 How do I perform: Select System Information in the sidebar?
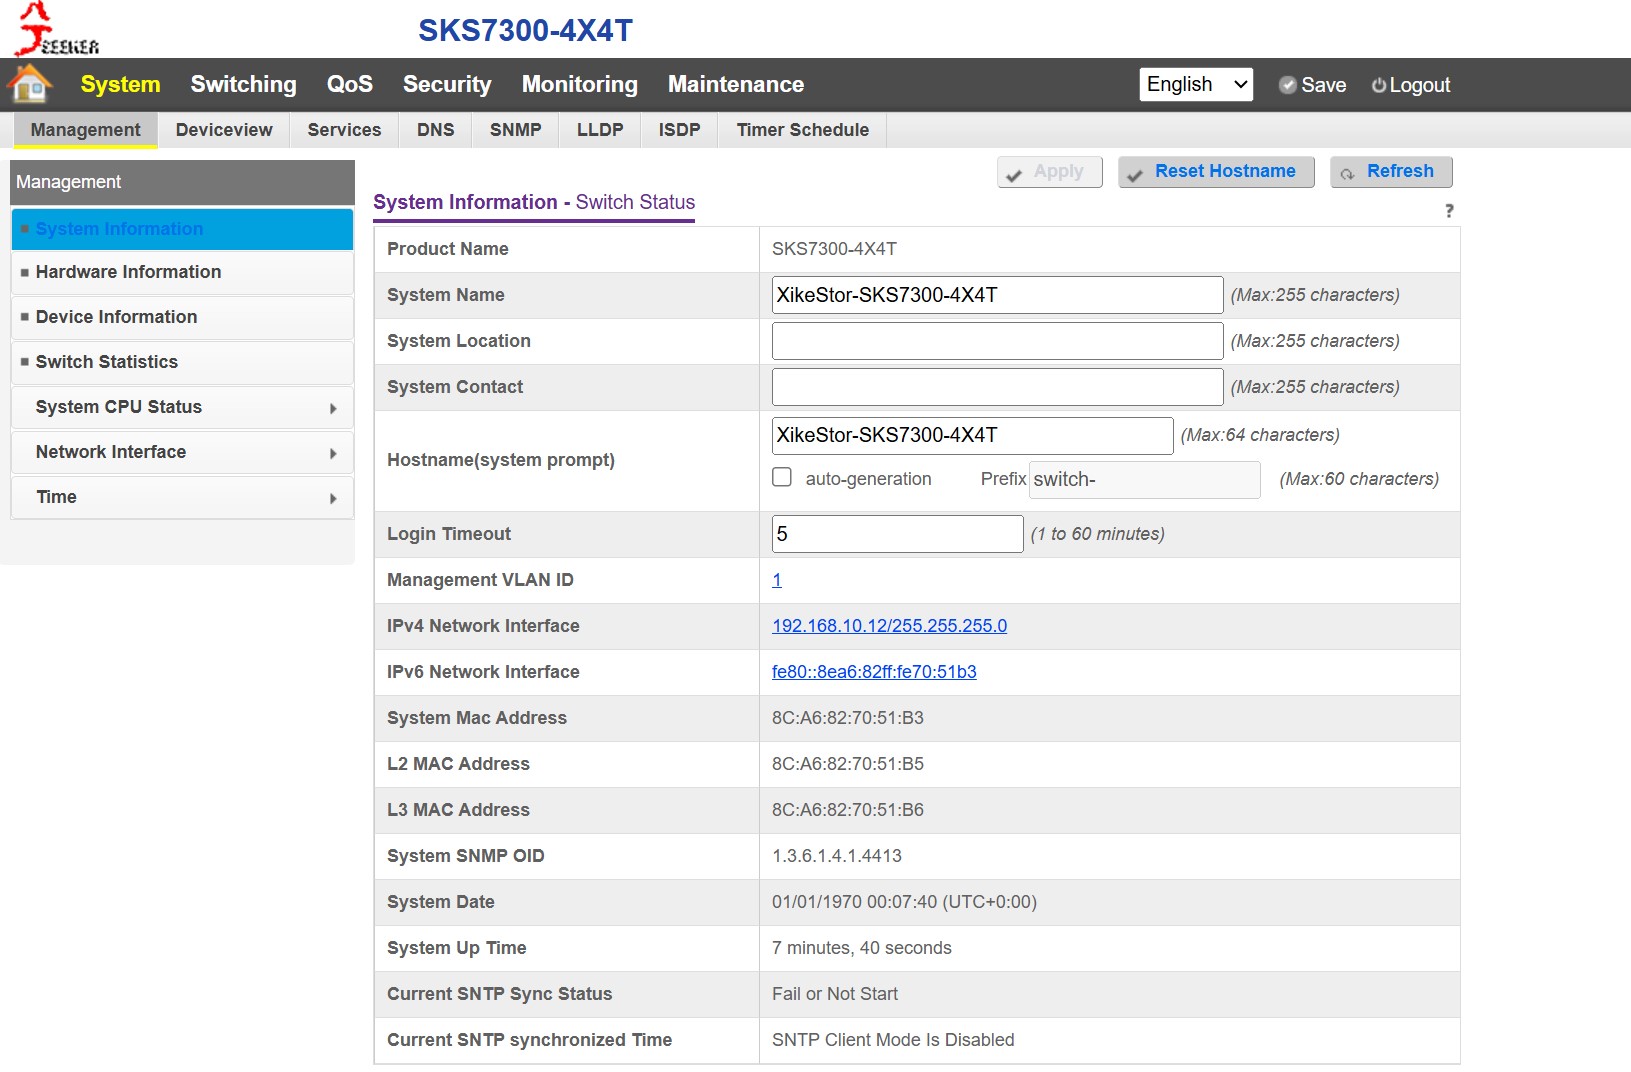click(182, 229)
